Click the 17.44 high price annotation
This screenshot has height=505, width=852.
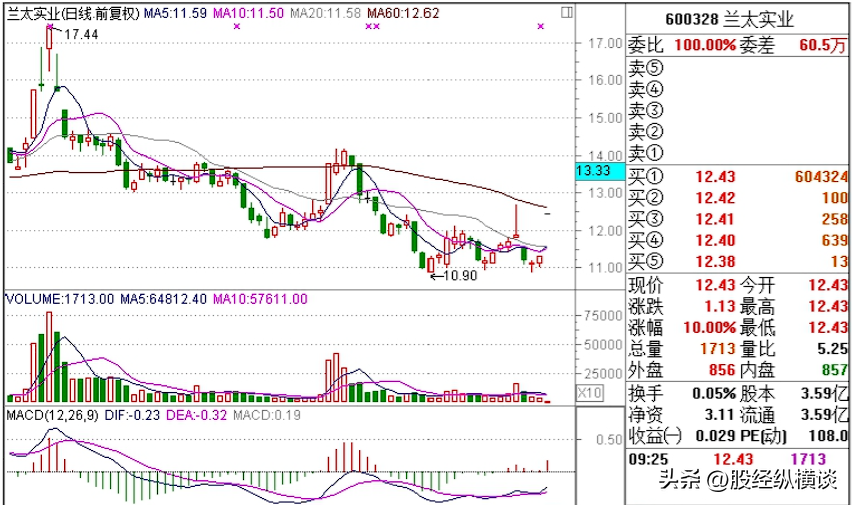[x=82, y=35]
